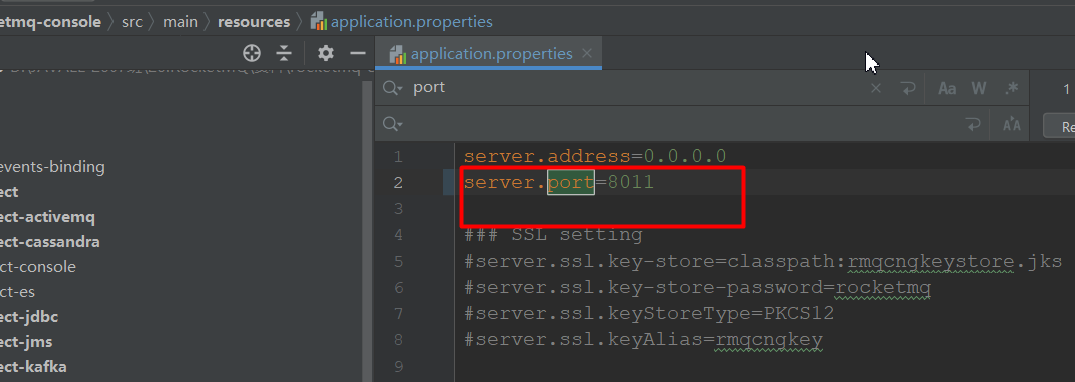Viewport: 1075px width, 382px height.
Task: Hide the project tool window
Action: 358,53
